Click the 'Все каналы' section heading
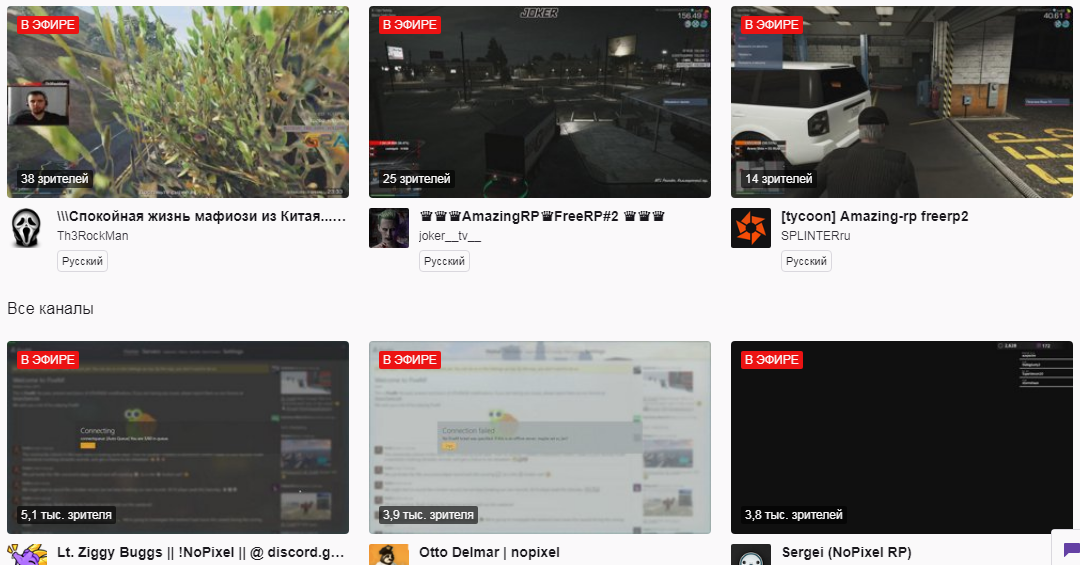 point(50,309)
